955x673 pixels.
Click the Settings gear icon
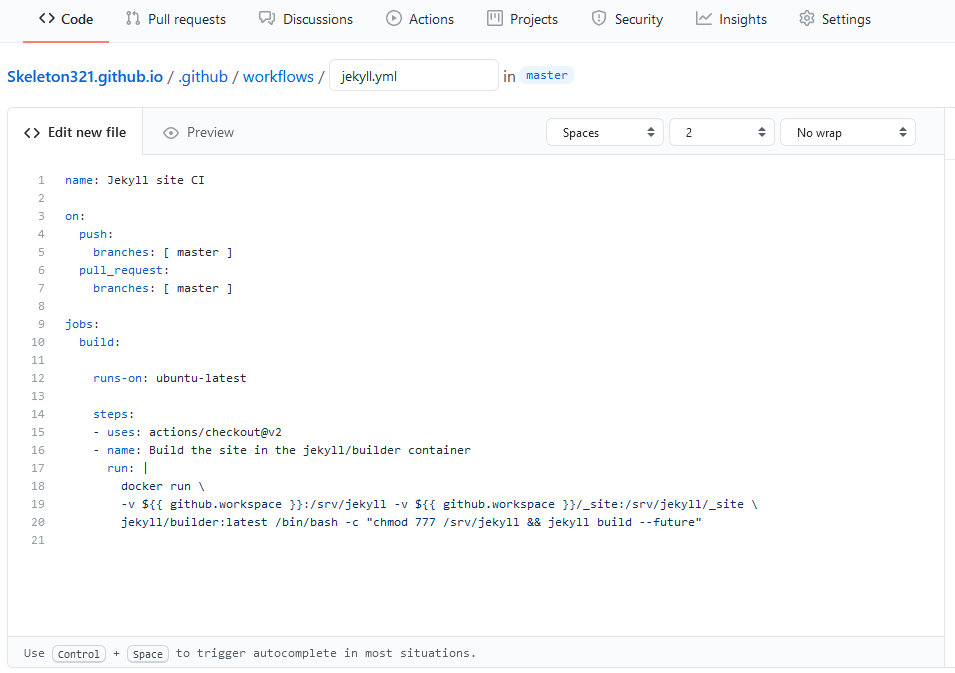[x=807, y=19]
